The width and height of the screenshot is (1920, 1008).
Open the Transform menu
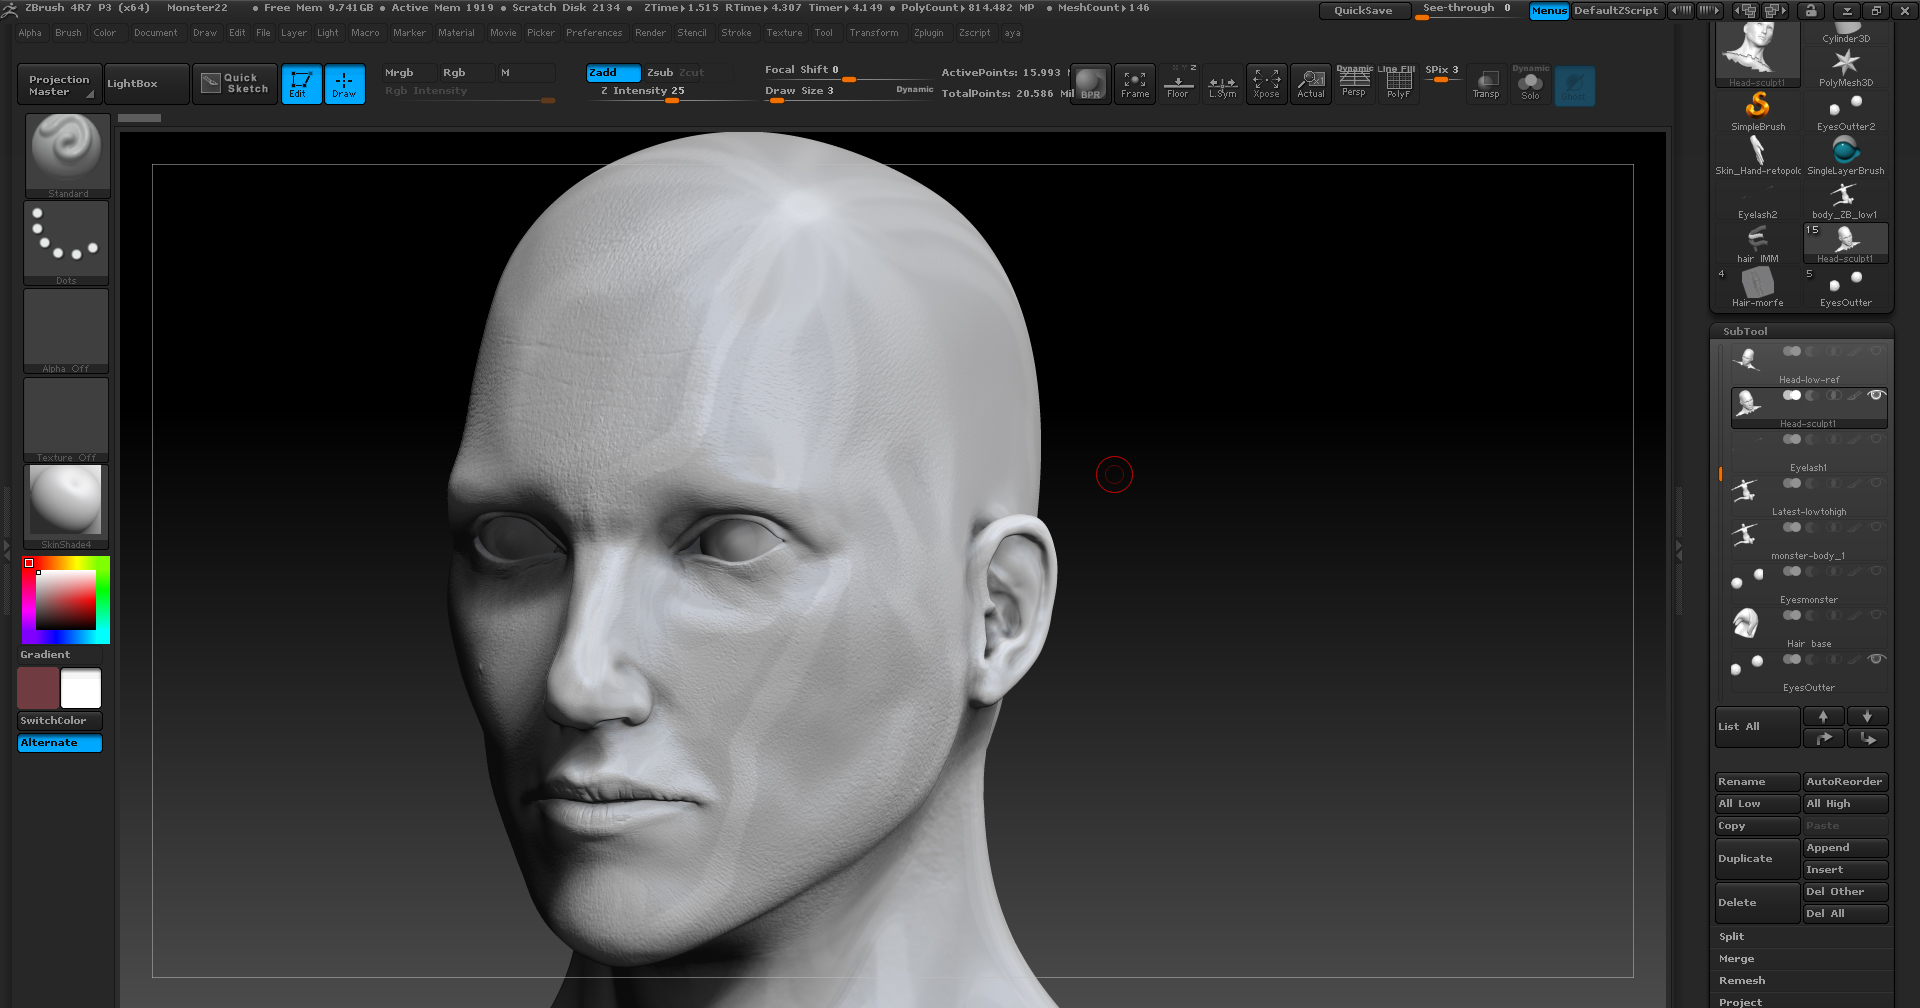873,33
